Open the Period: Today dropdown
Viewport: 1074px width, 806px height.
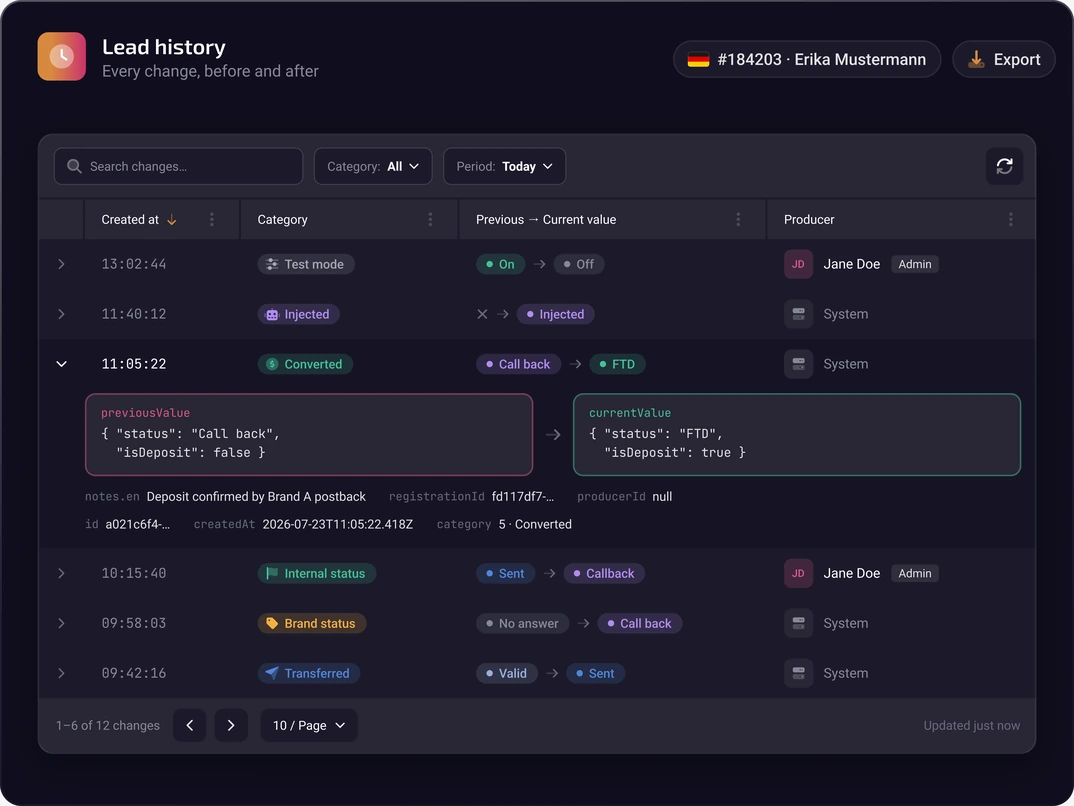tap(504, 166)
